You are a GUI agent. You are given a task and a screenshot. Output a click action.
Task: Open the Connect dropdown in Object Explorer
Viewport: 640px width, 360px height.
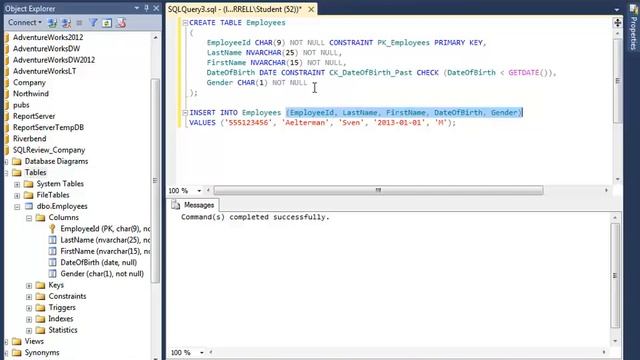point(25,23)
